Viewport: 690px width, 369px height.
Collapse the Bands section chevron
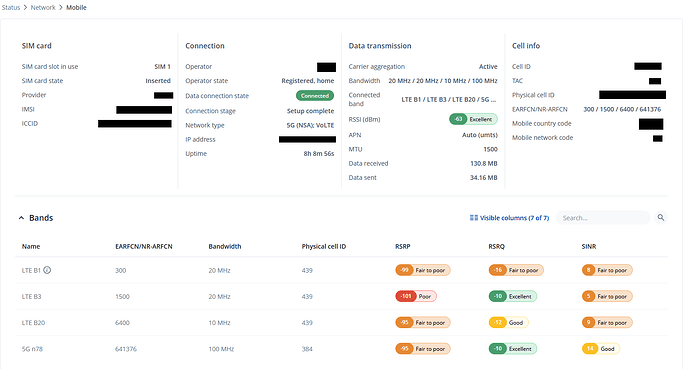21,218
